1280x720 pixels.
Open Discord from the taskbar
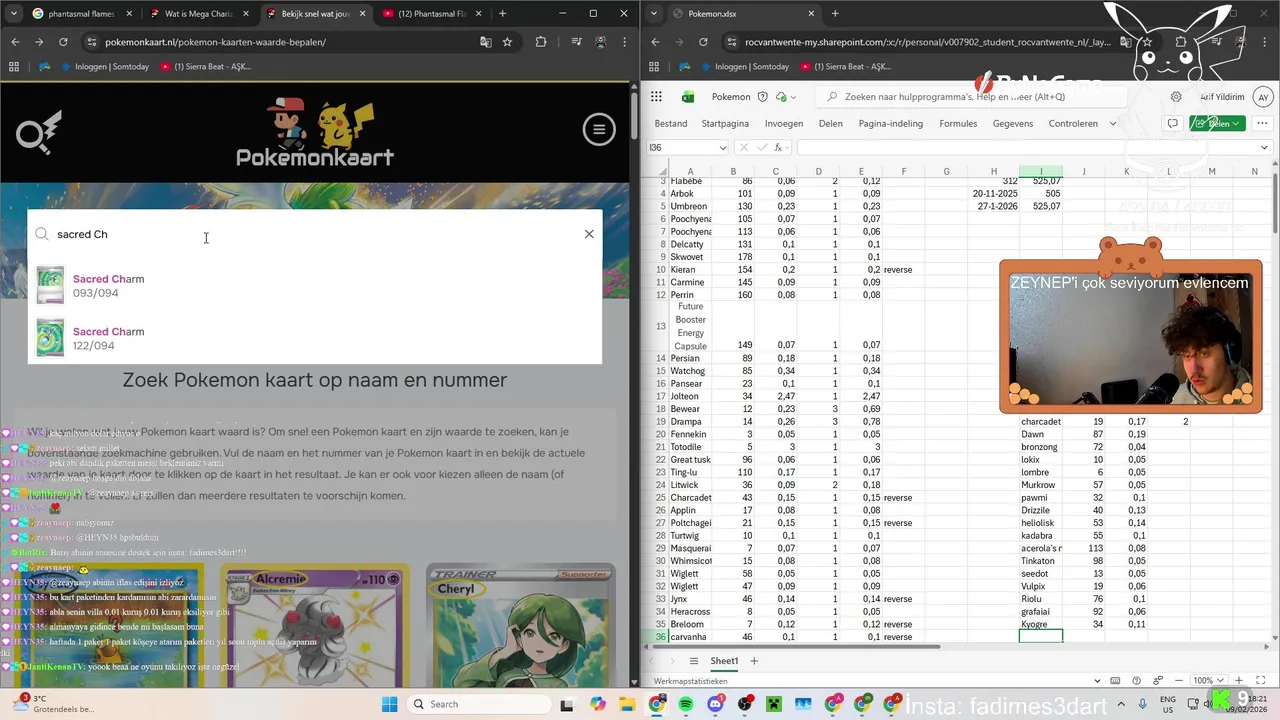click(x=715, y=704)
